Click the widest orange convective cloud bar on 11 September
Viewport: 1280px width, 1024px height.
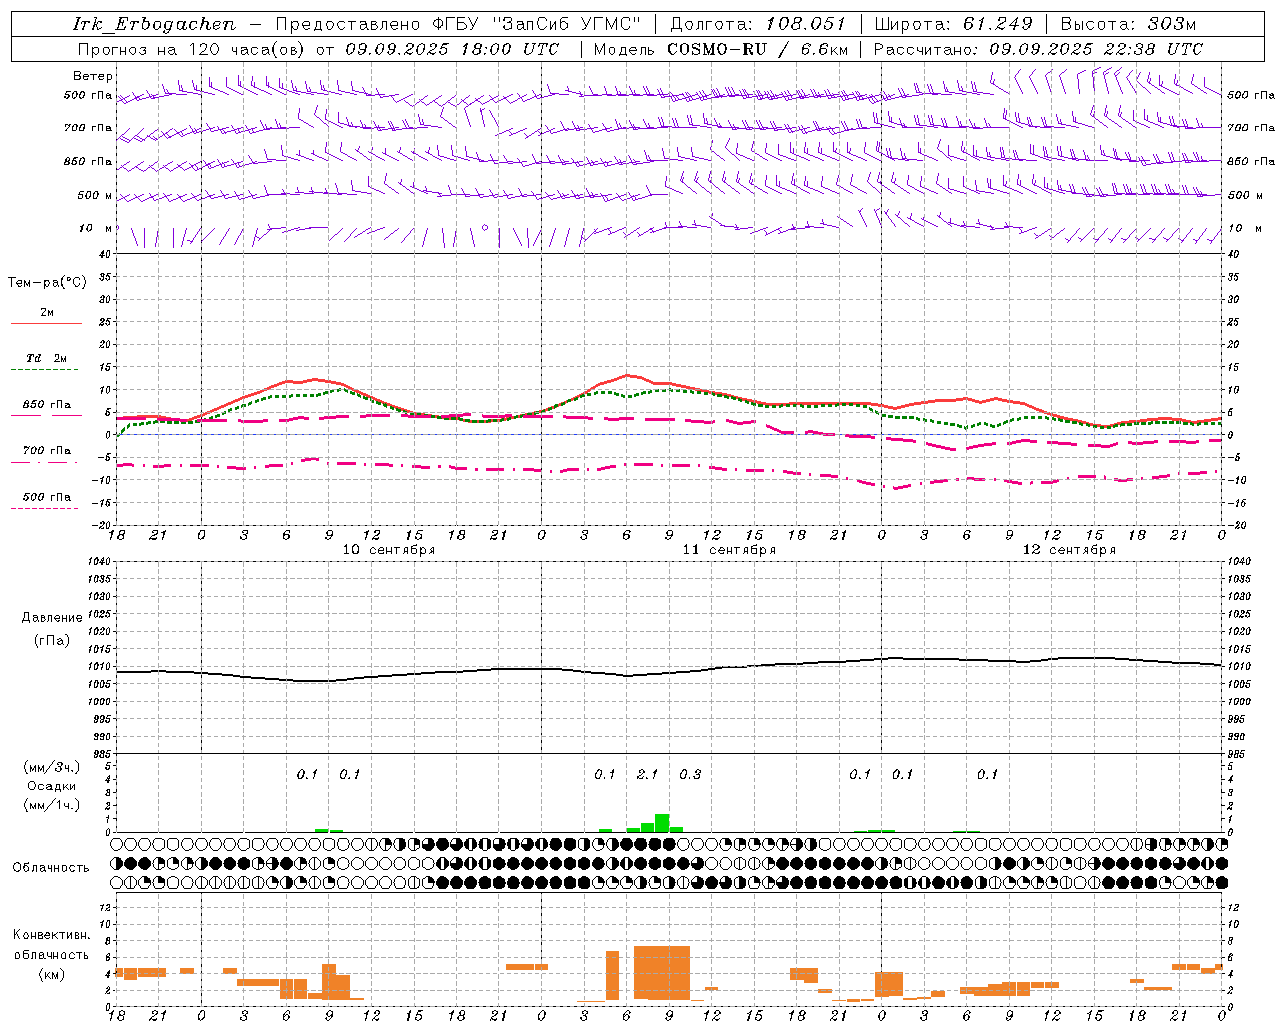(x=662, y=972)
